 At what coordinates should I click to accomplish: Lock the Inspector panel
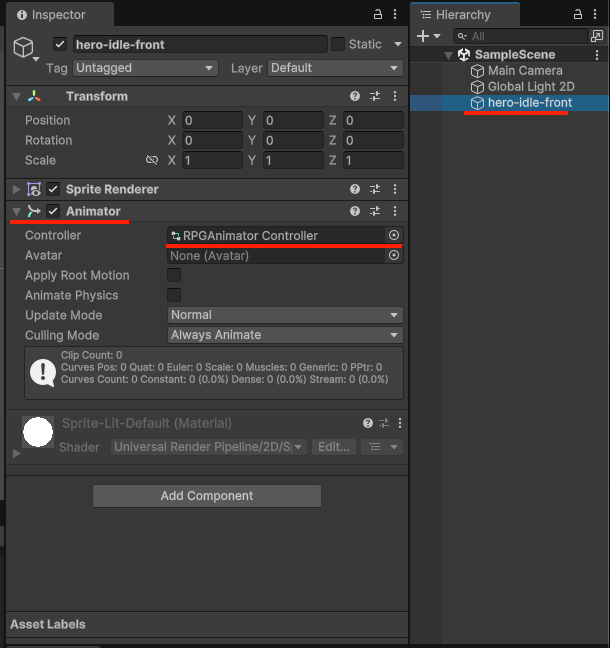378,14
